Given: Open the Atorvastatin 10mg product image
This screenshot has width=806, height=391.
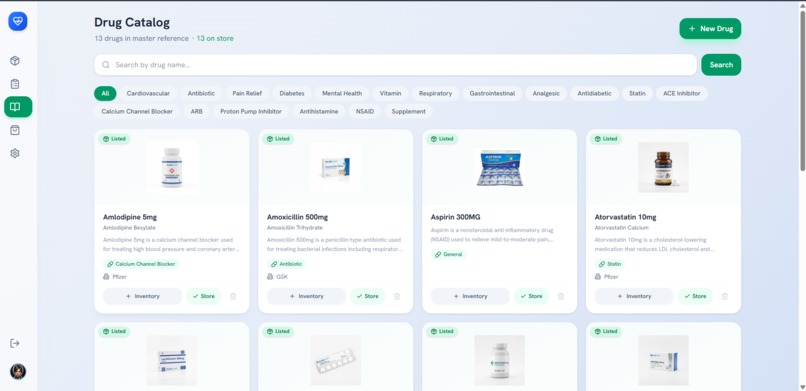Looking at the screenshot, I should pos(664,167).
